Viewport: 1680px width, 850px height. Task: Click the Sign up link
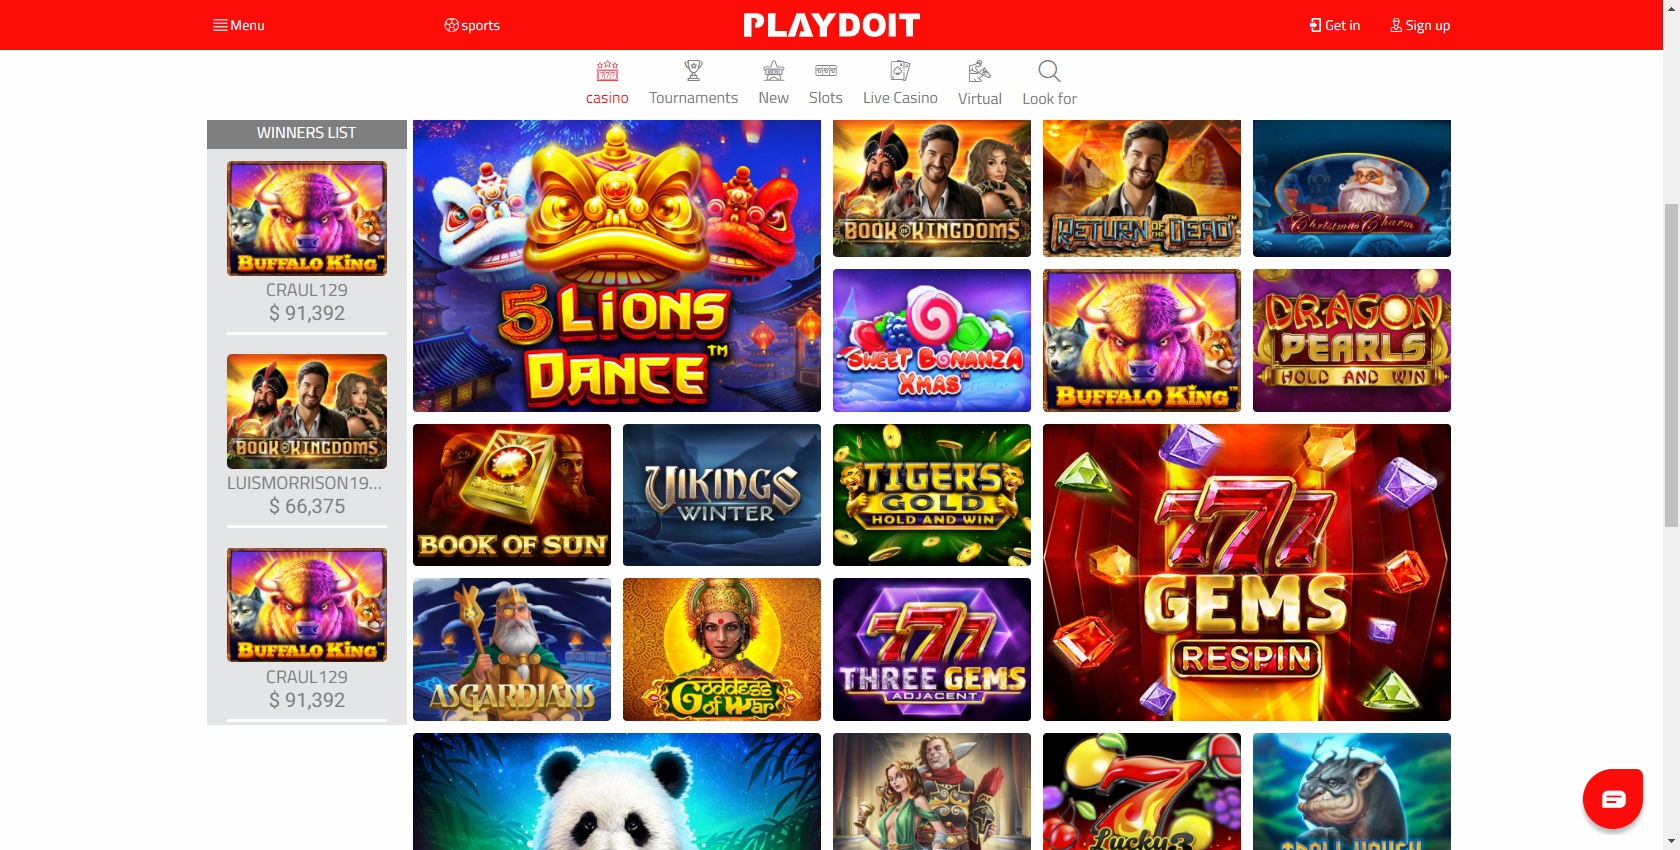[1420, 25]
